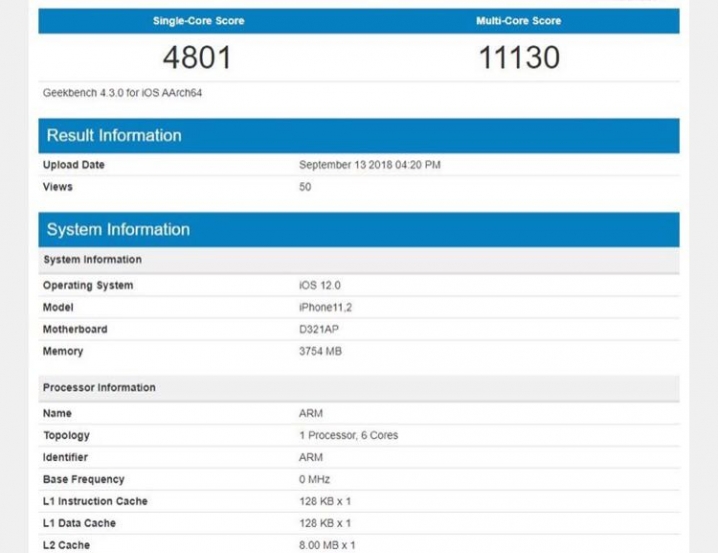Select the D321AP motherboard value
This screenshot has height=553, width=720.
319,329
